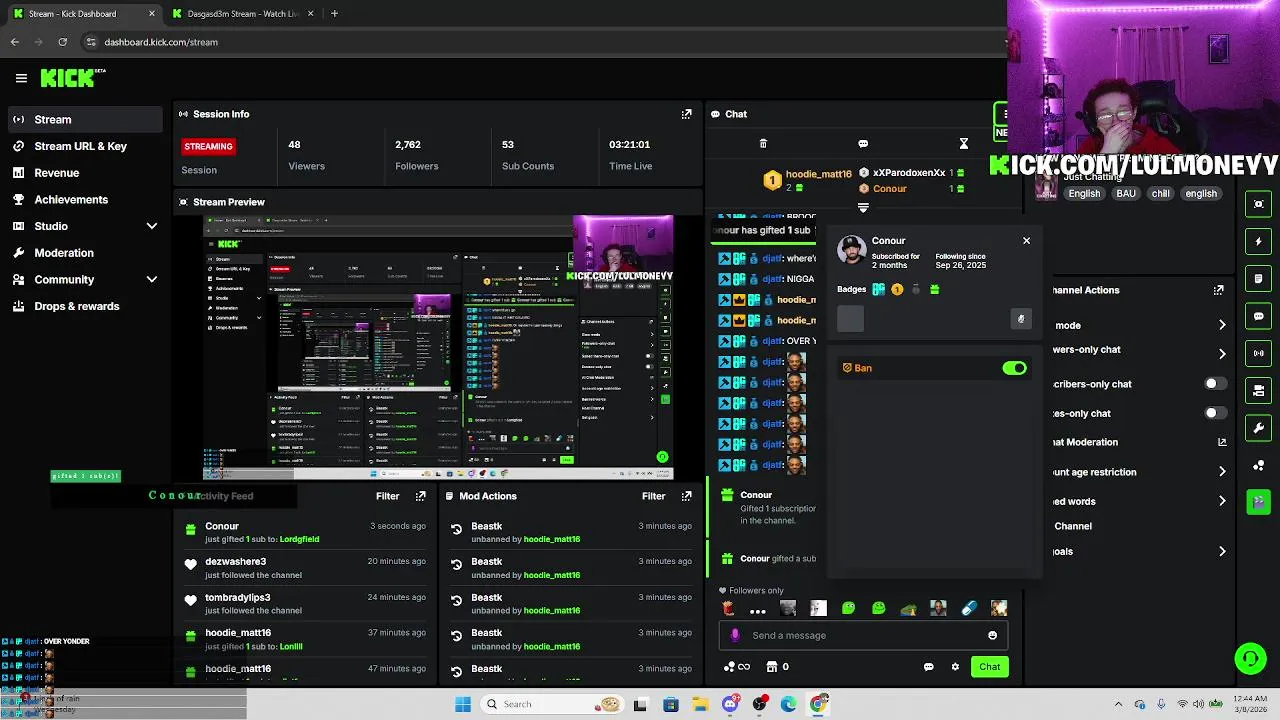The image size is (1280, 720).
Task: Click the mute icon in Conour card
Action: click(1021, 319)
